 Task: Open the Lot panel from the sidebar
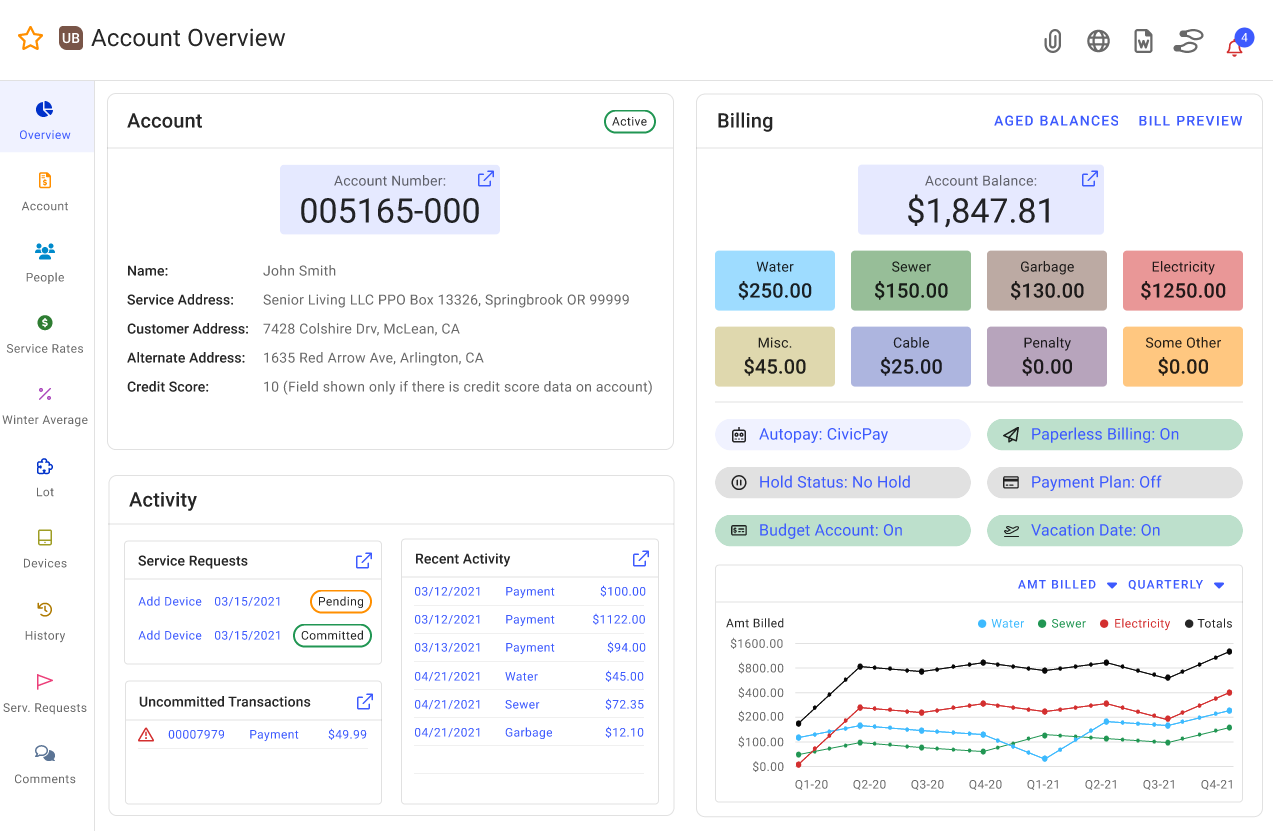pyautogui.click(x=44, y=478)
